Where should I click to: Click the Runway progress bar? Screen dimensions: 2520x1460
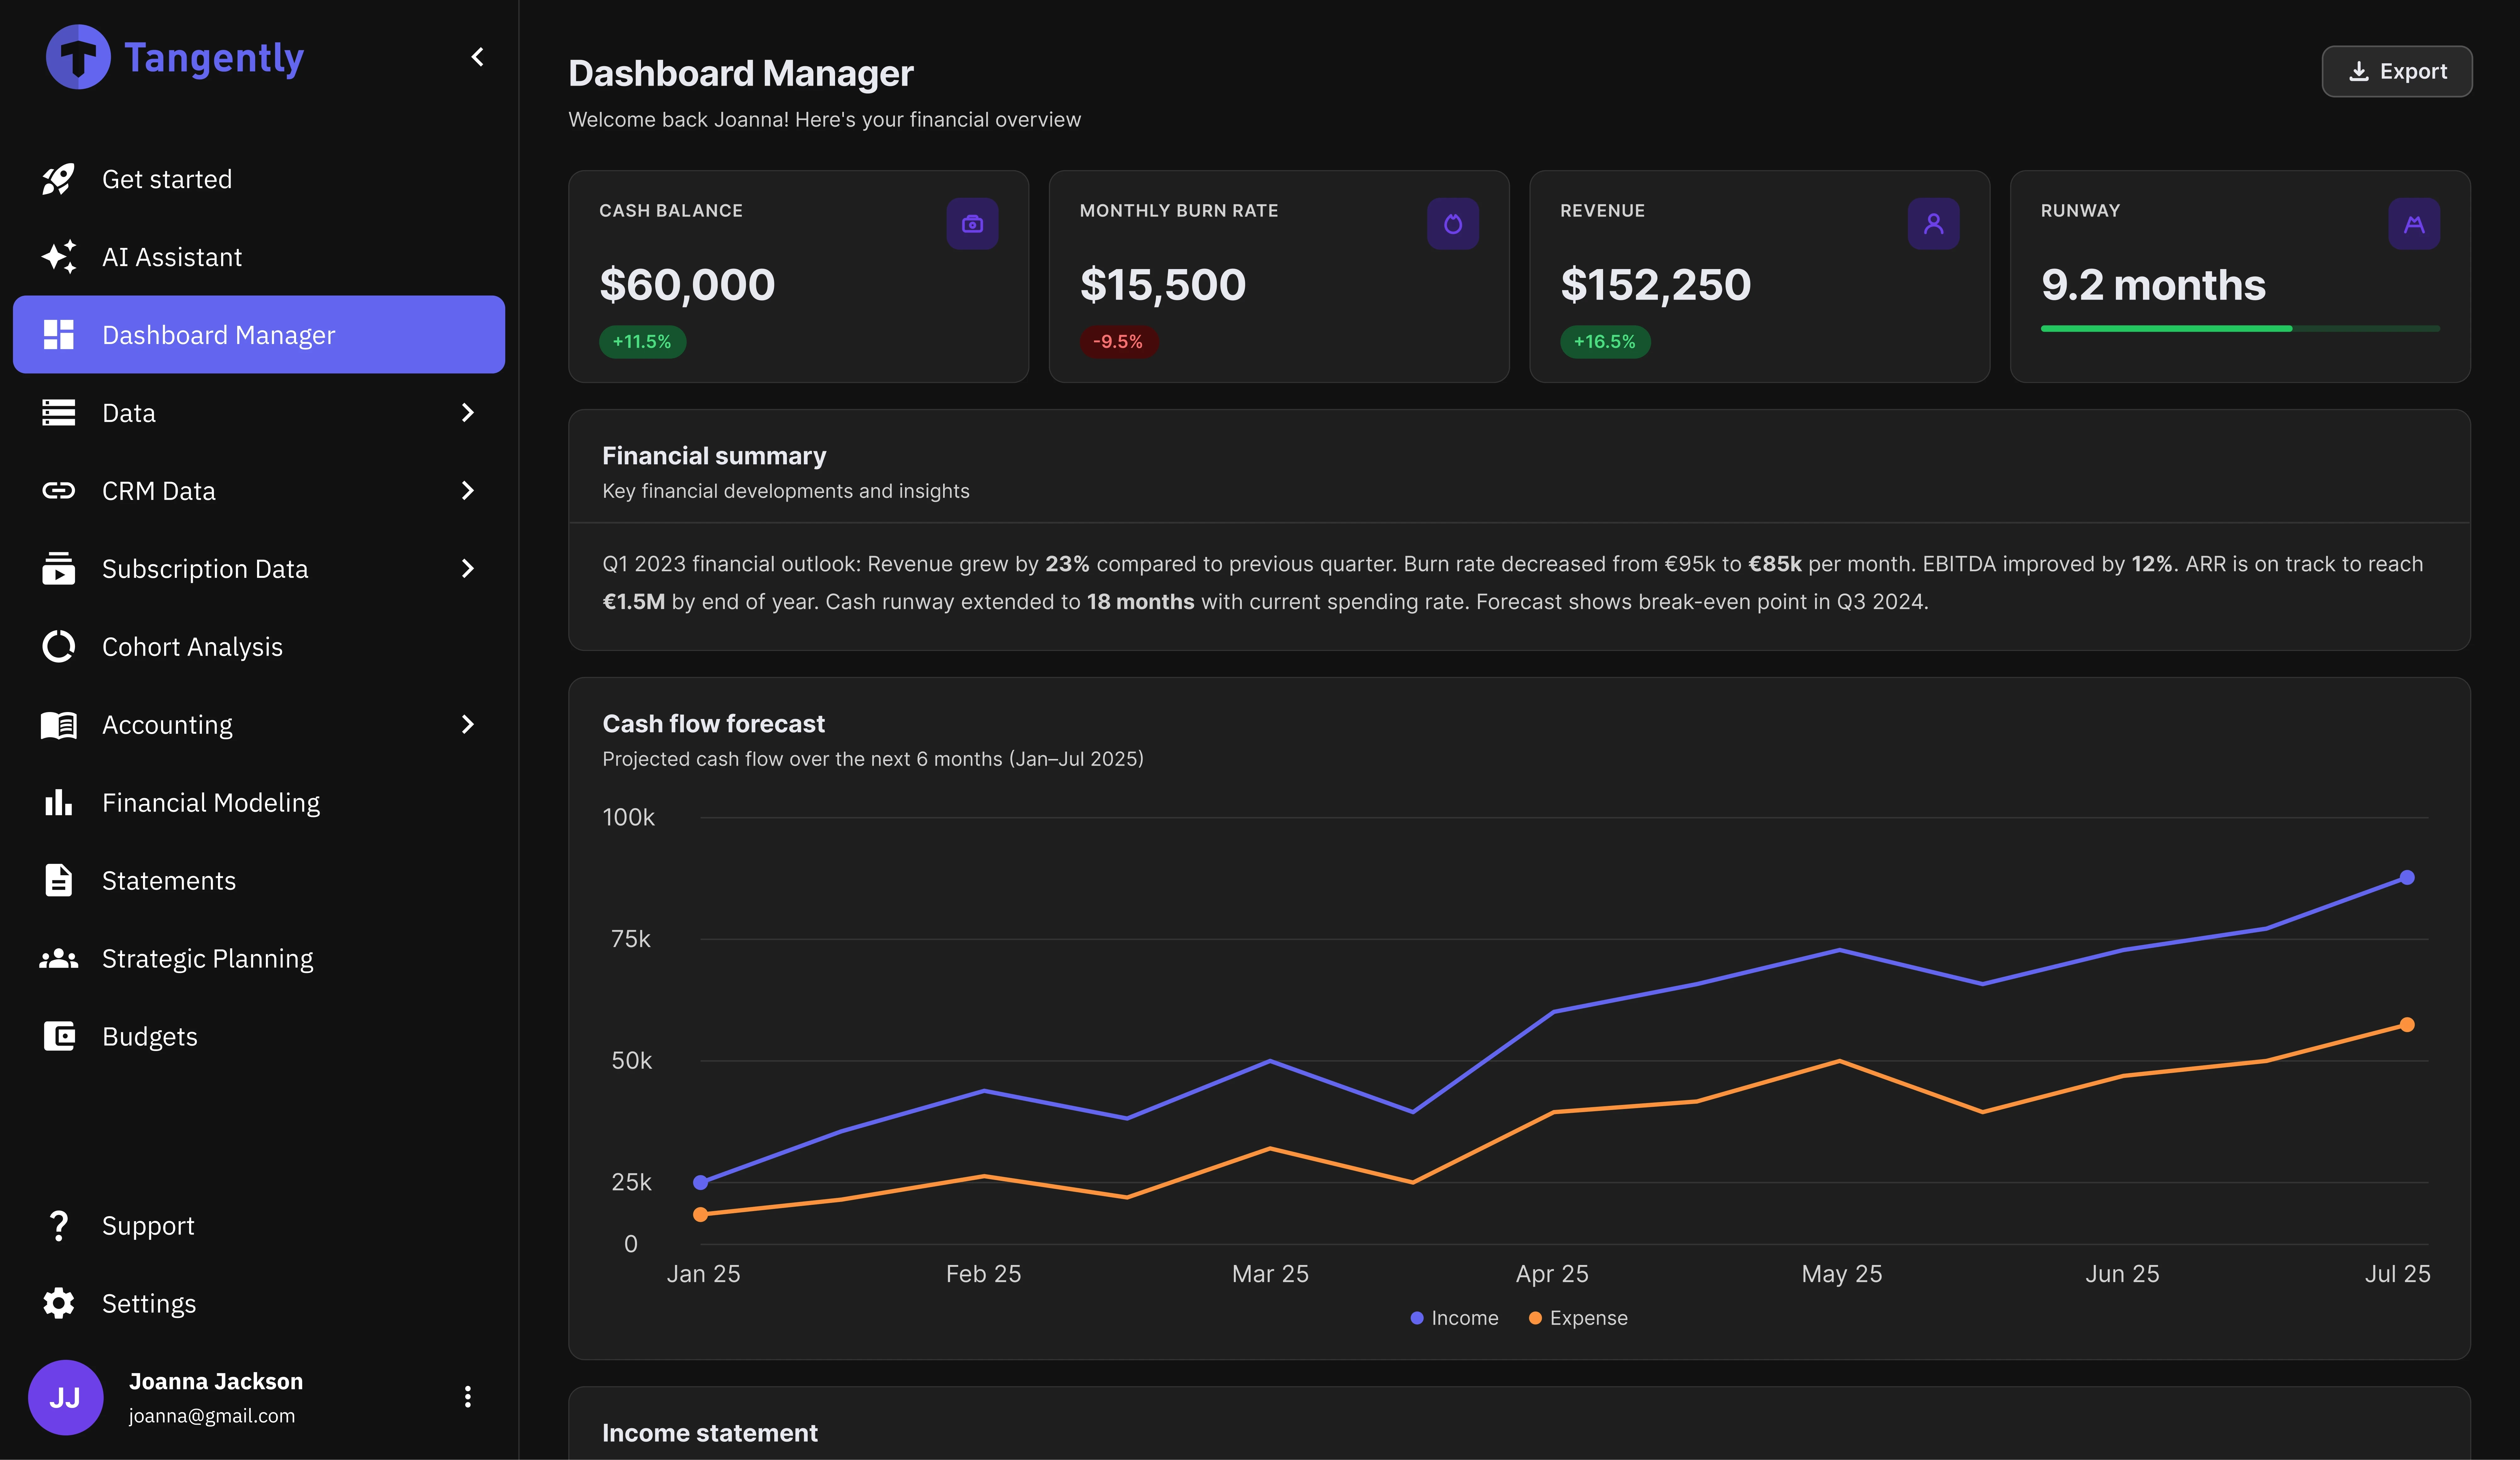click(2240, 328)
